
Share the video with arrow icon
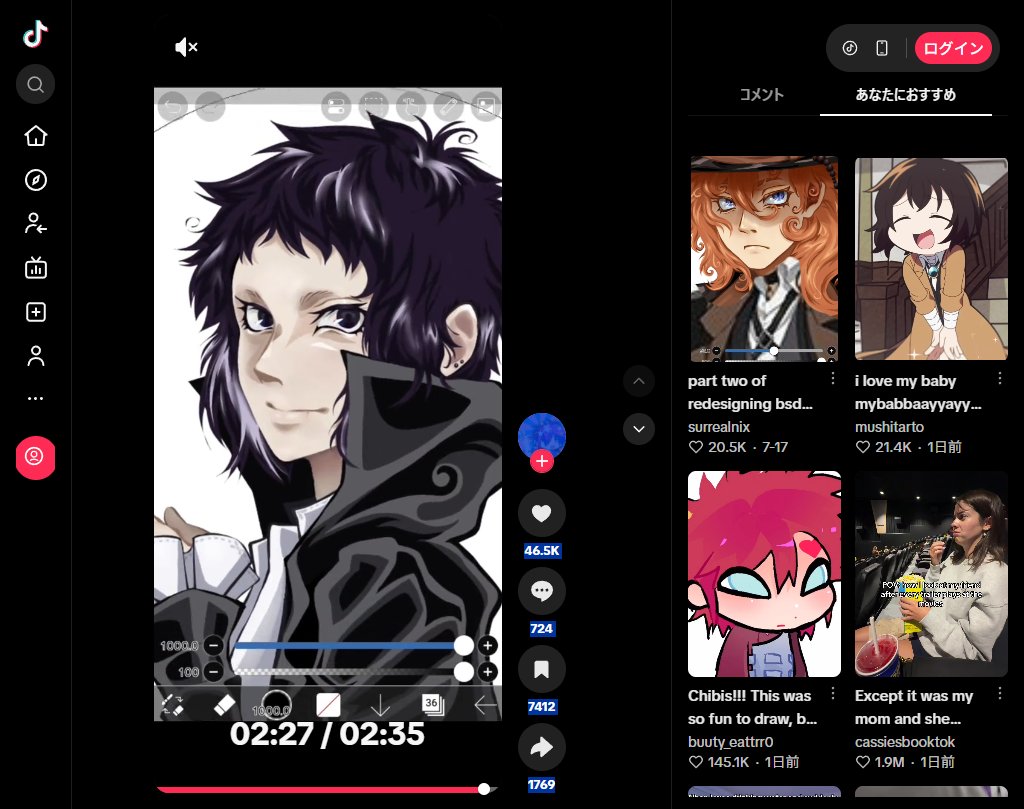coord(541,748)
